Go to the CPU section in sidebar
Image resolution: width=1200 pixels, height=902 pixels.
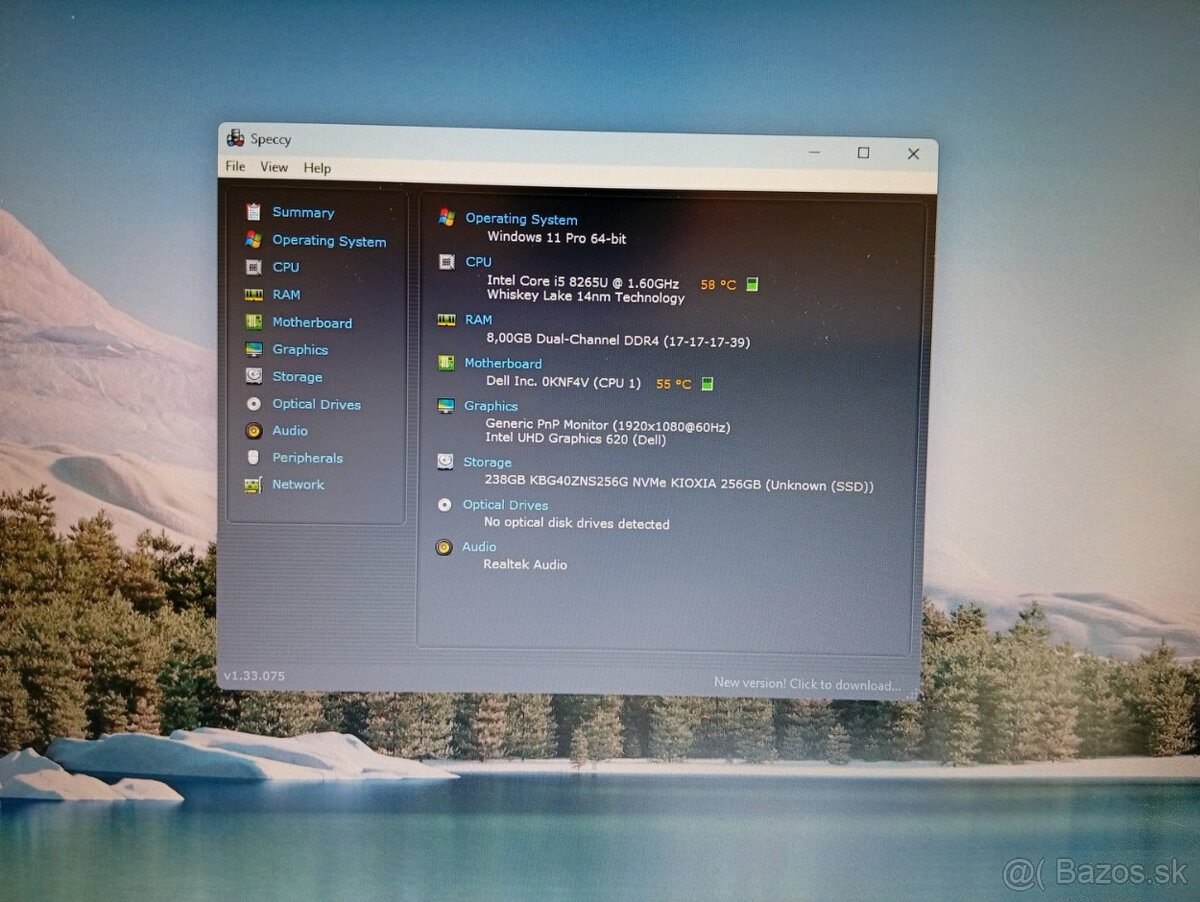[286, 267]
